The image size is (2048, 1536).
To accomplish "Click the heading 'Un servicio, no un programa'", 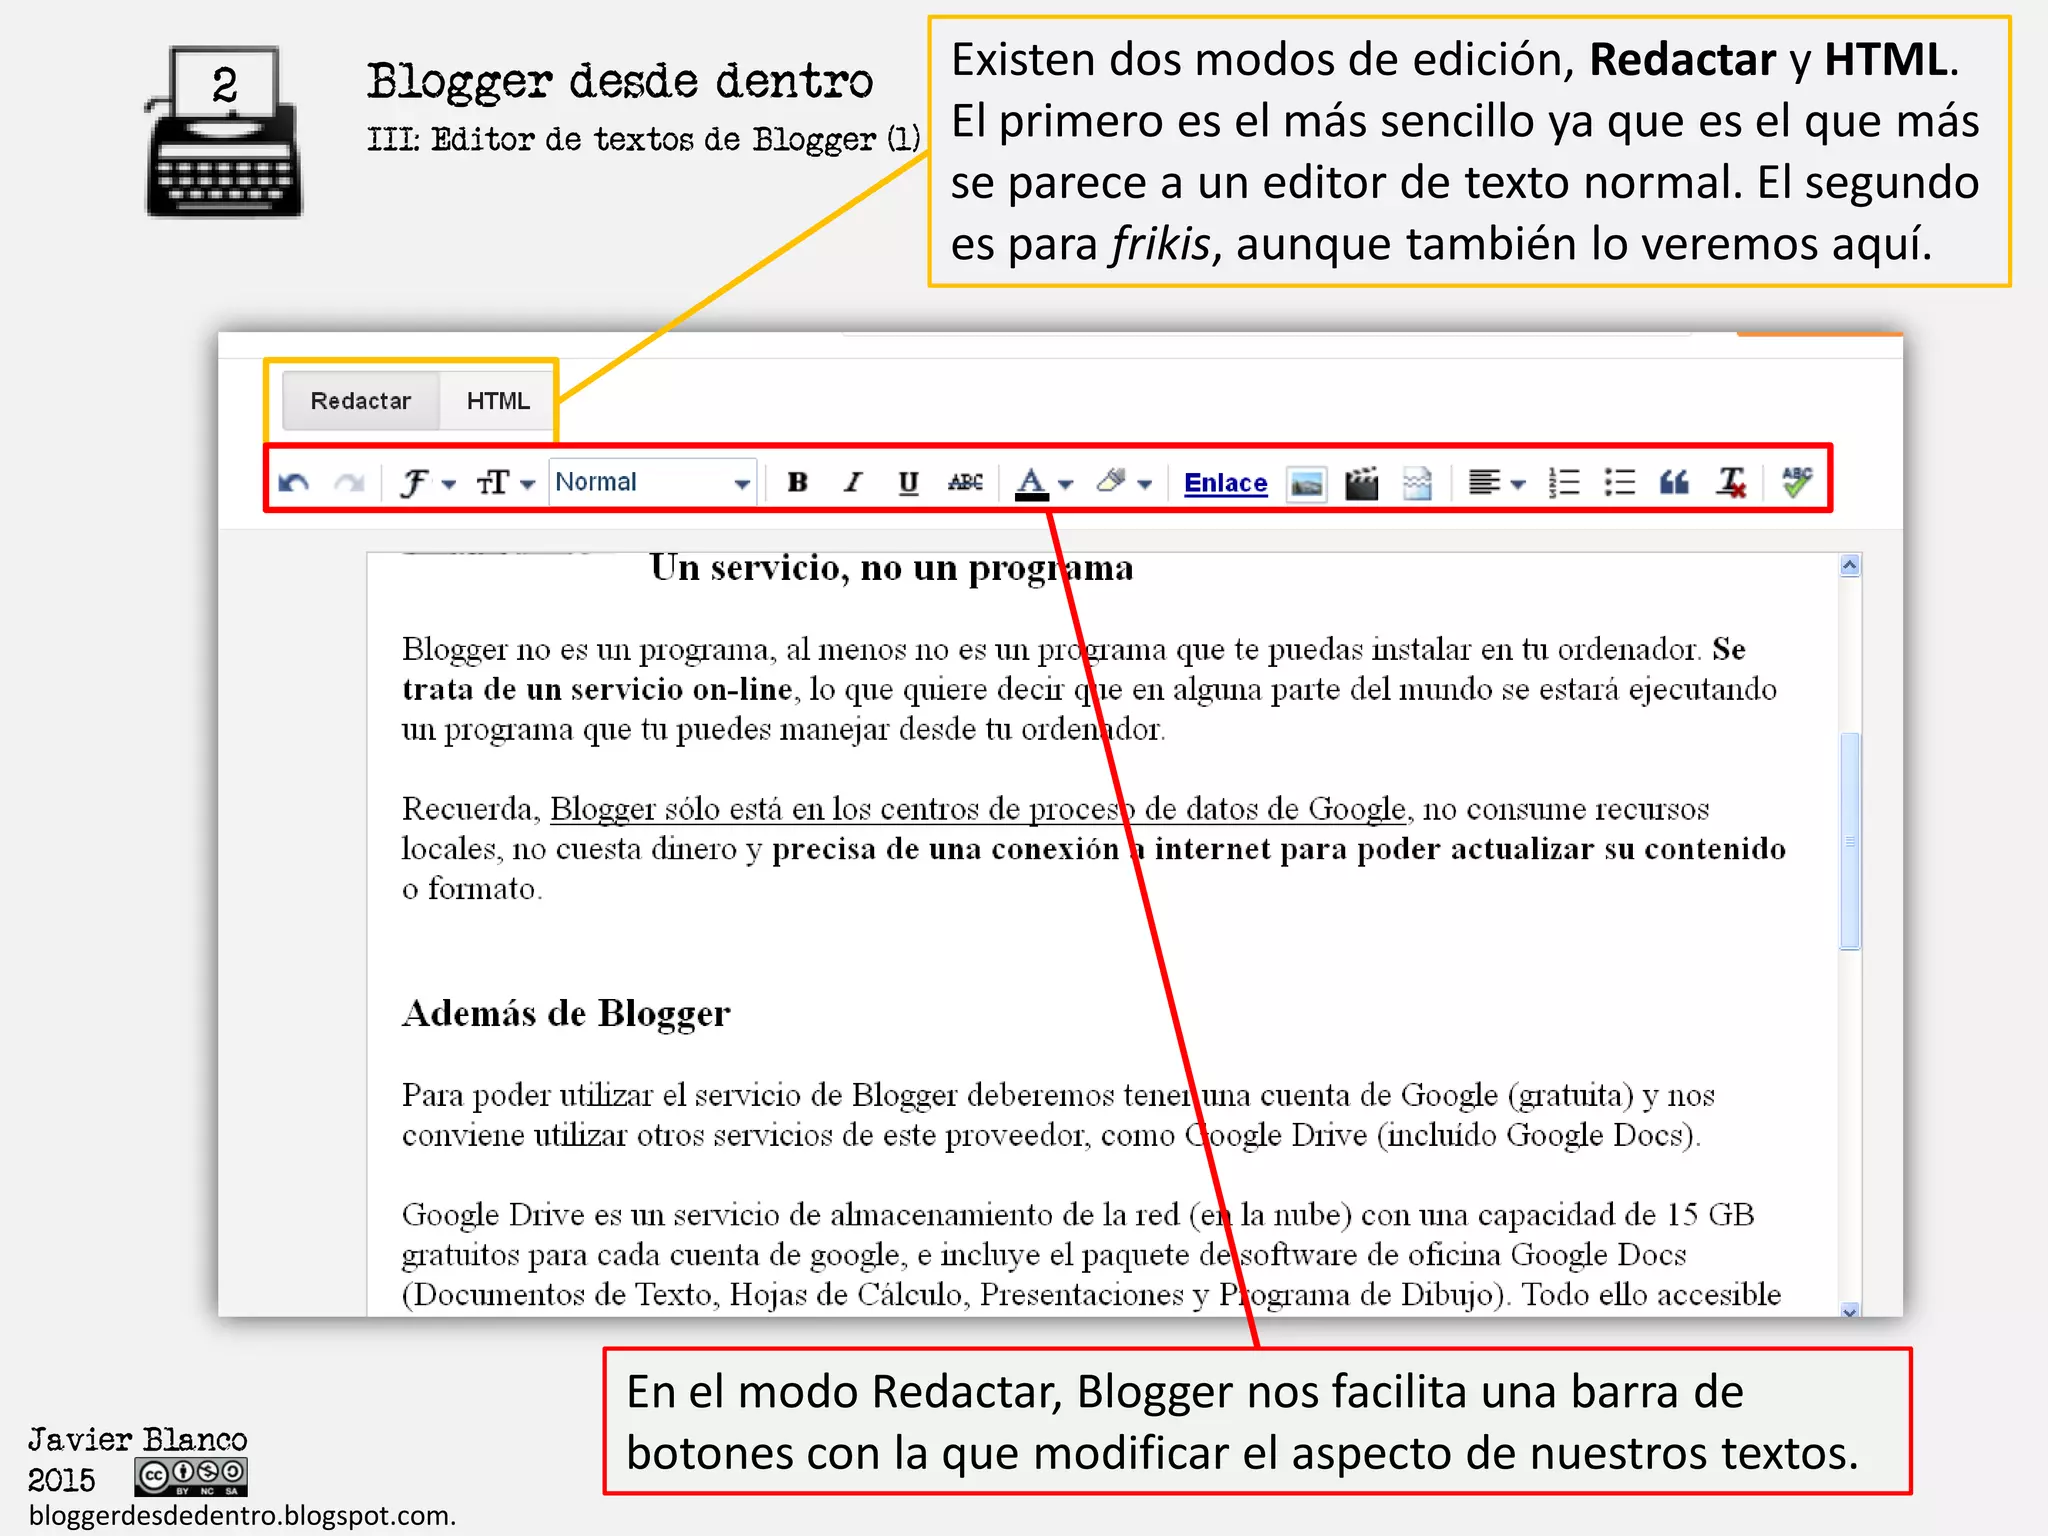I will point(891,568).
